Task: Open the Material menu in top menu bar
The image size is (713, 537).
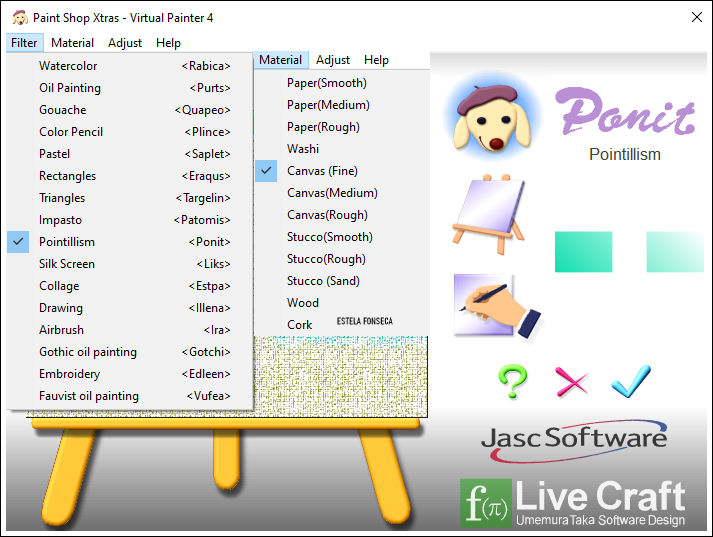Action: click(72, 43)
